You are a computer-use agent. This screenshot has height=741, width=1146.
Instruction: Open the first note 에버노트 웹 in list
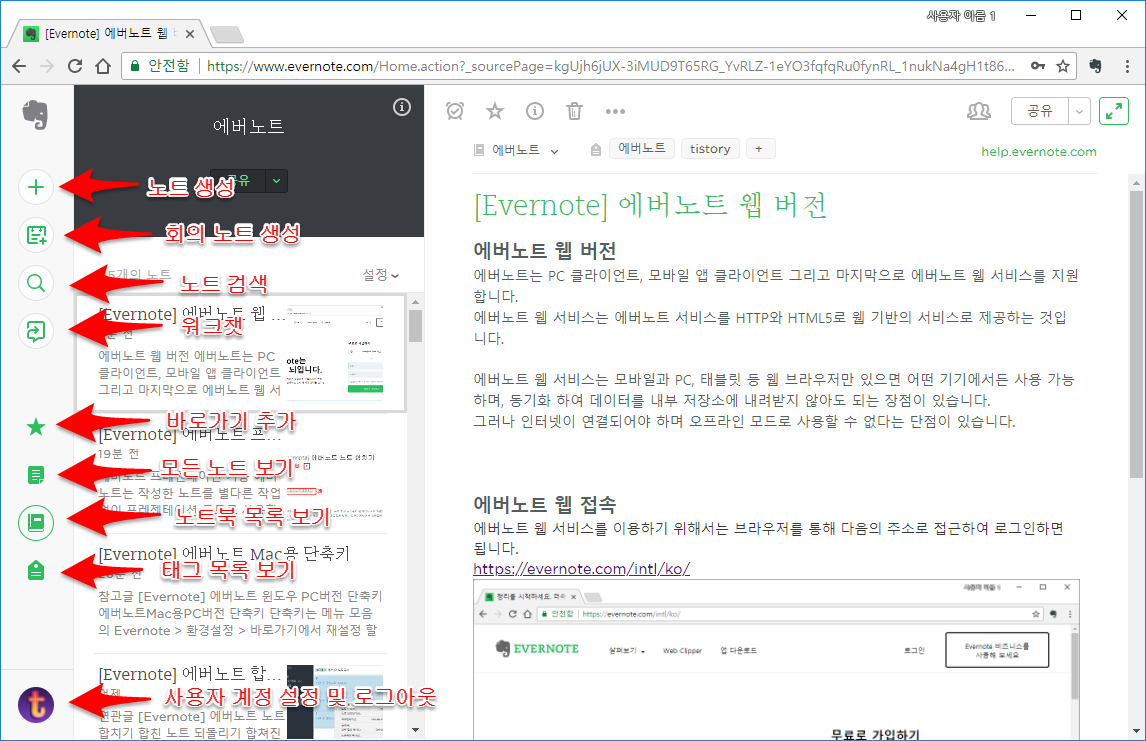pos(241,354)
